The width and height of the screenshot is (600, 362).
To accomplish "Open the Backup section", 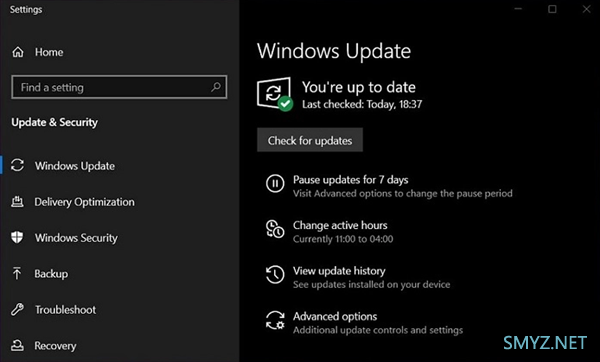I will click(x=51, y=274).
